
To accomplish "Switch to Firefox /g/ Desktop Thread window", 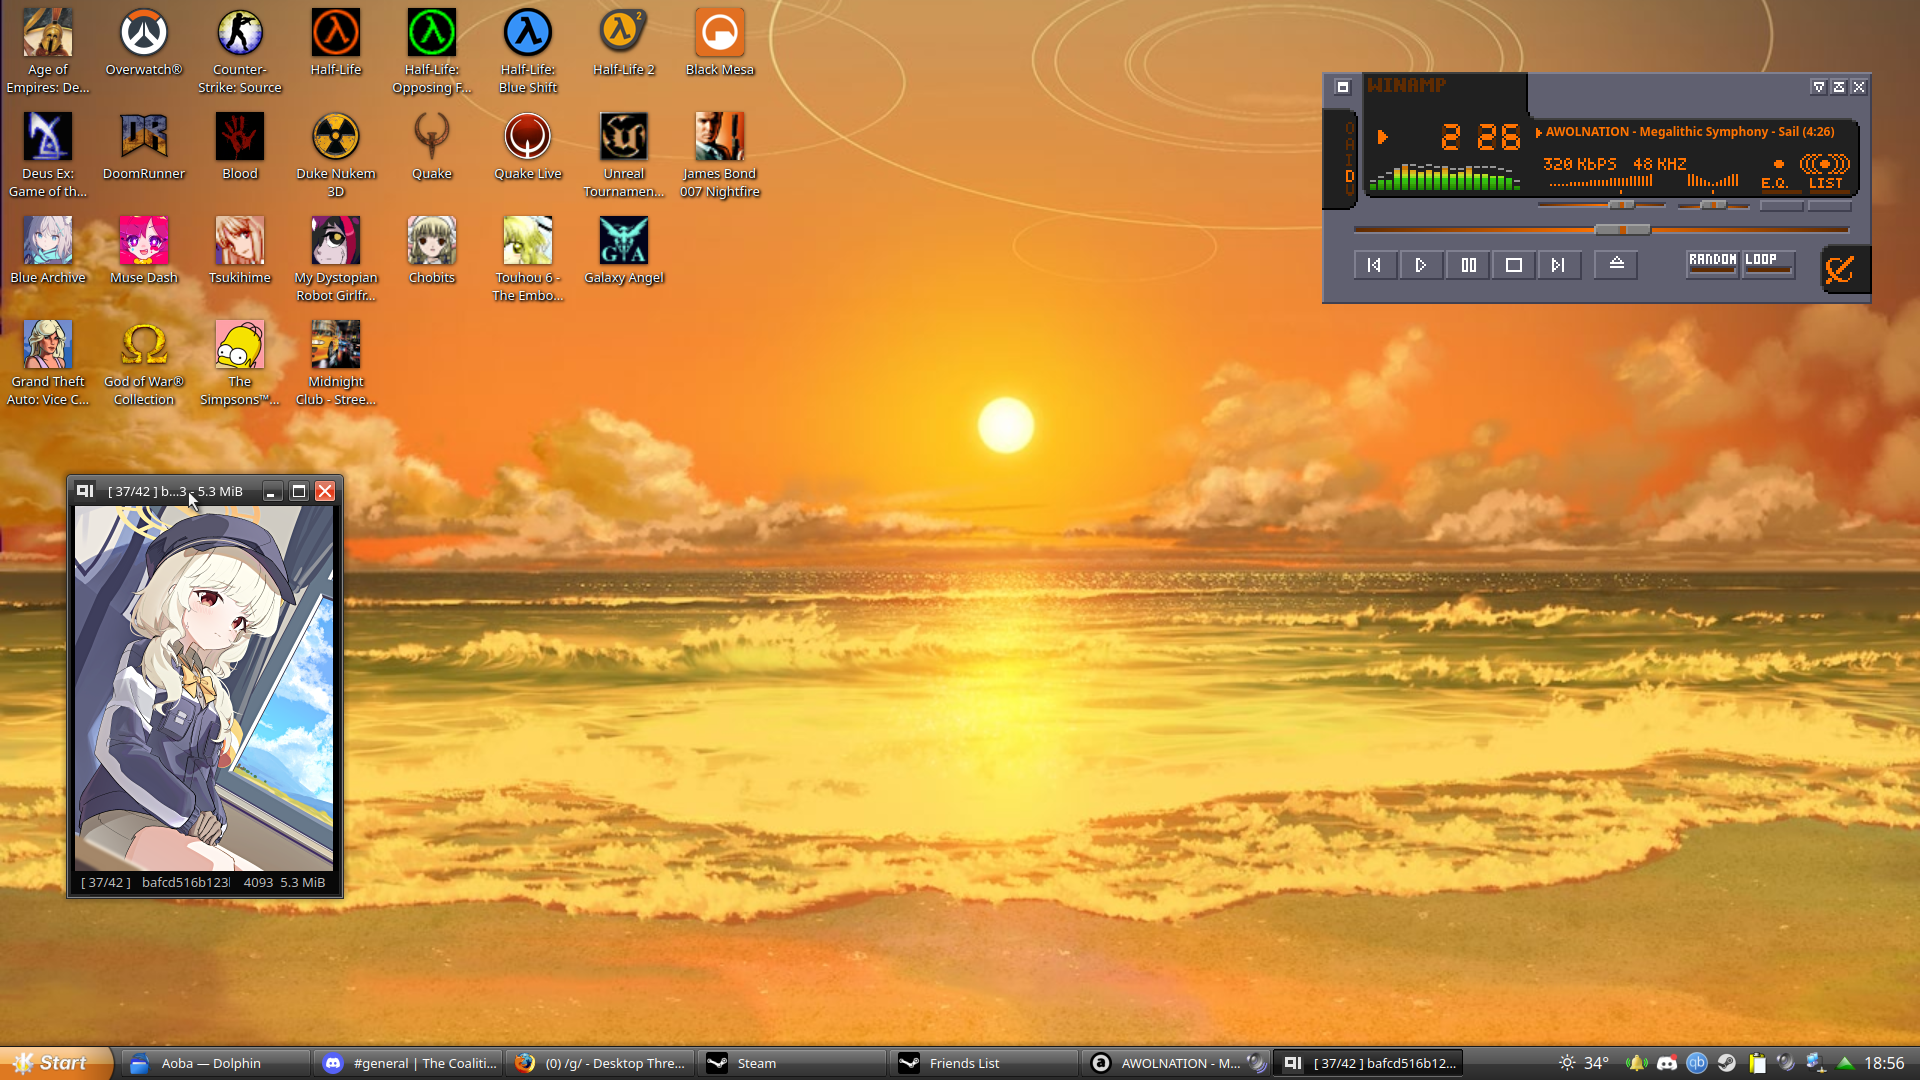I will coord(601,1063).
